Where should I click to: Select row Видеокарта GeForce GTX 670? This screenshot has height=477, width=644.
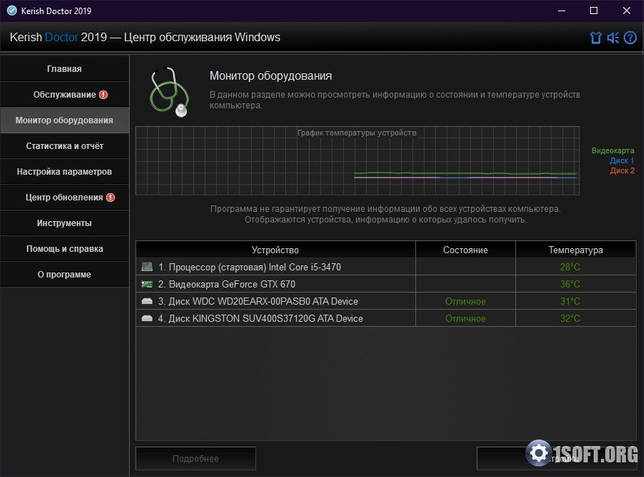386,284
